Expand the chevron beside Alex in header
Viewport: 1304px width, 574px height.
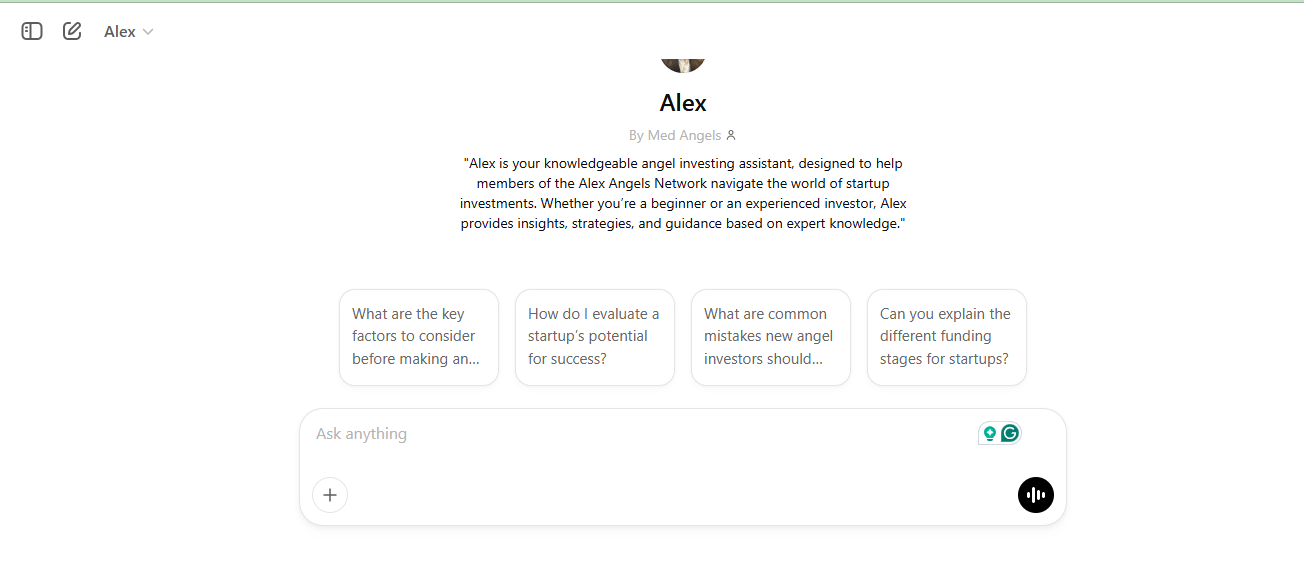point(148,32)
